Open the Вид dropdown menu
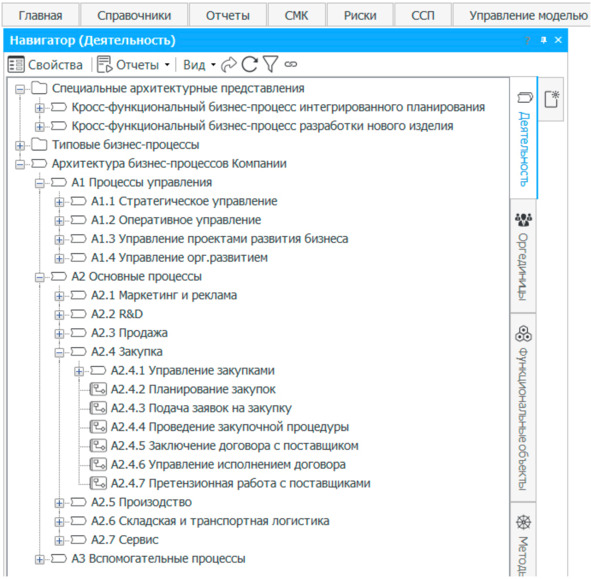The height and width of the screenshot is (579, 591). [199, 65]
